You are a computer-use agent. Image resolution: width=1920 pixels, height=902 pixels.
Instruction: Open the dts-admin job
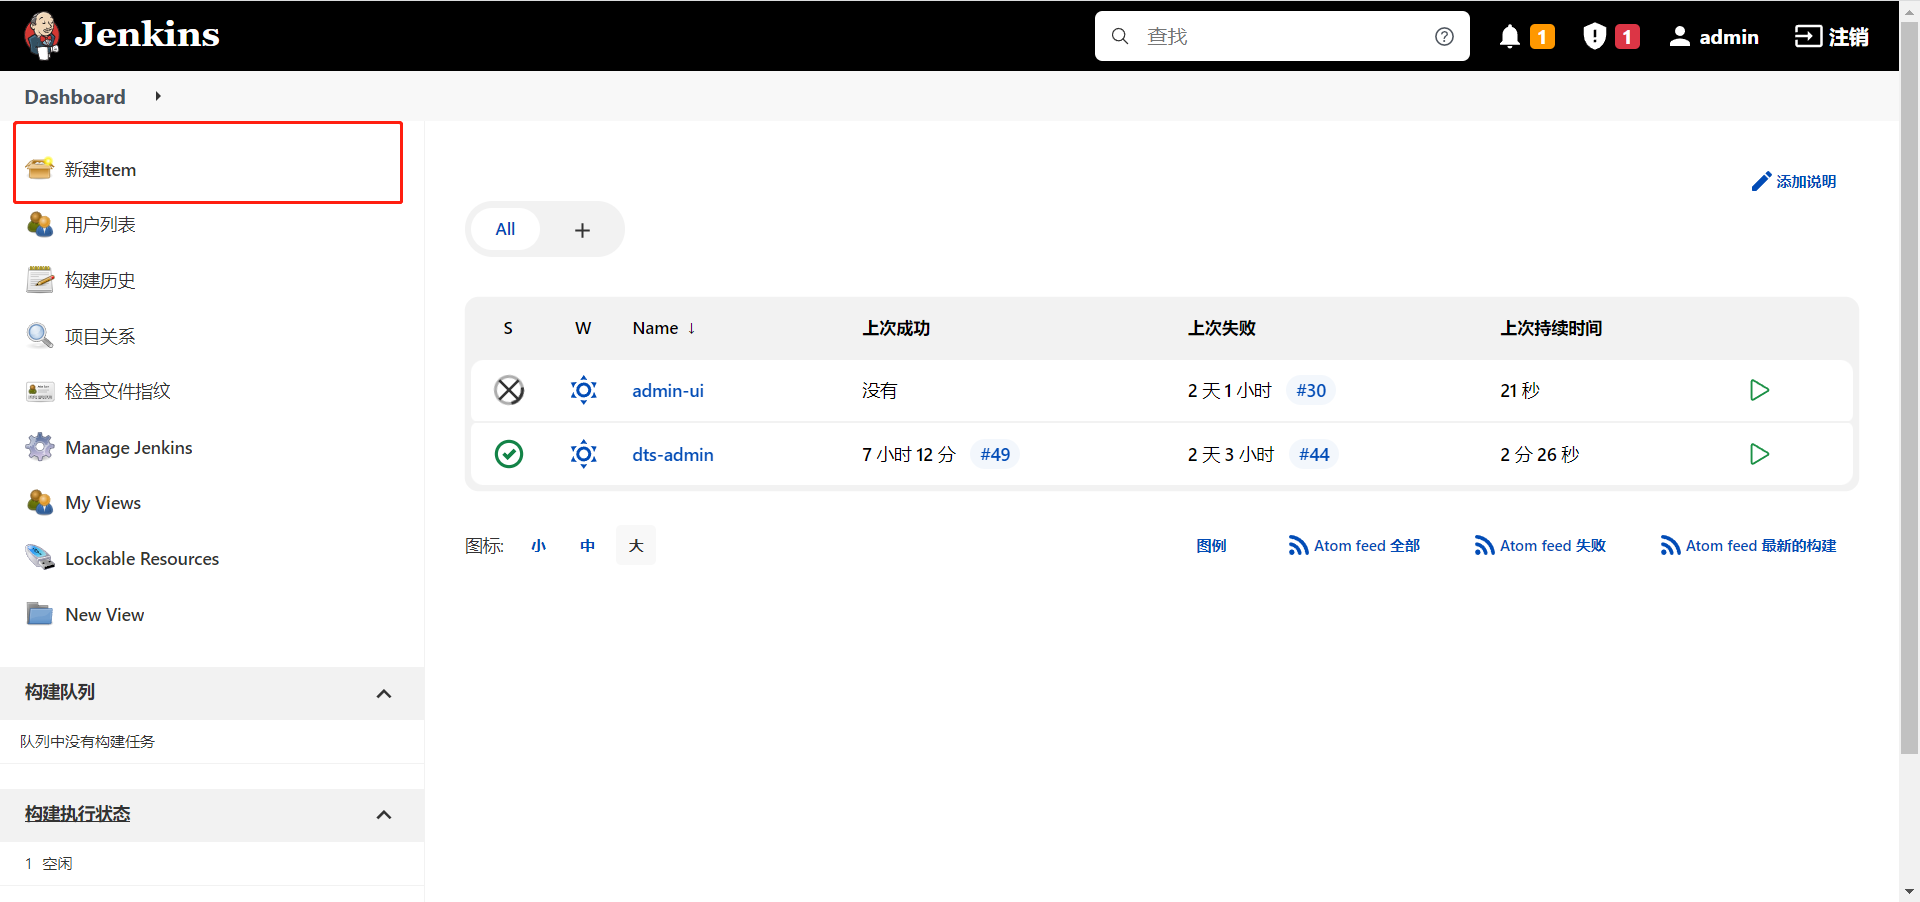pos(673,455)
